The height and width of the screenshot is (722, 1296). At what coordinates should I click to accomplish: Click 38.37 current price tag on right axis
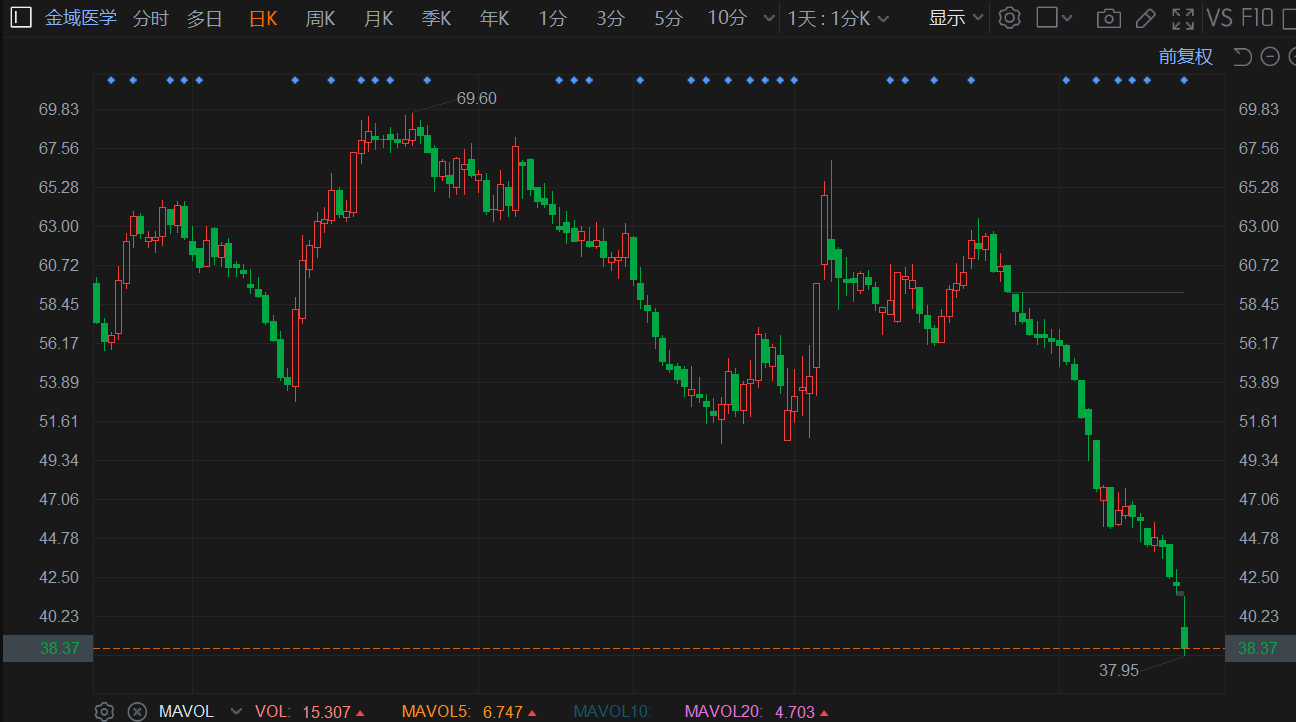click(1258, 648)
